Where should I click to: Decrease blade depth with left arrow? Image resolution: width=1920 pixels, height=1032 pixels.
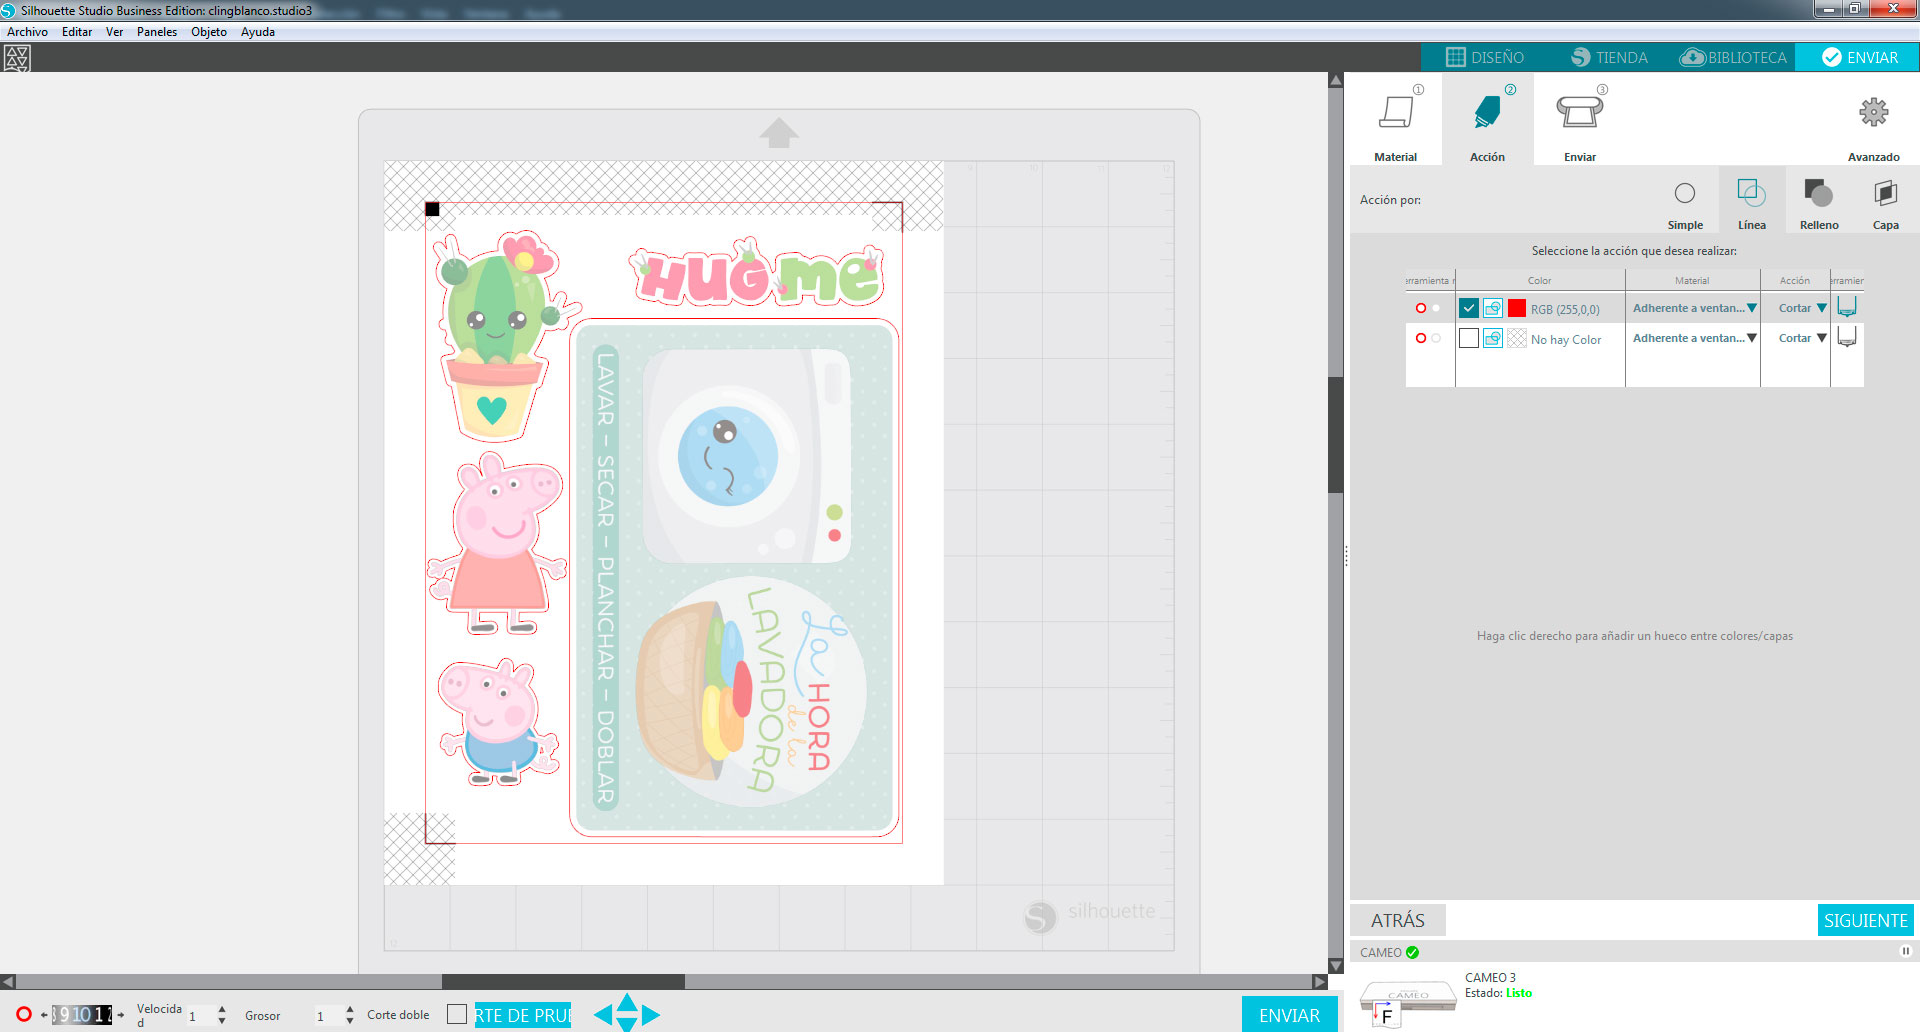point(44,1015)
